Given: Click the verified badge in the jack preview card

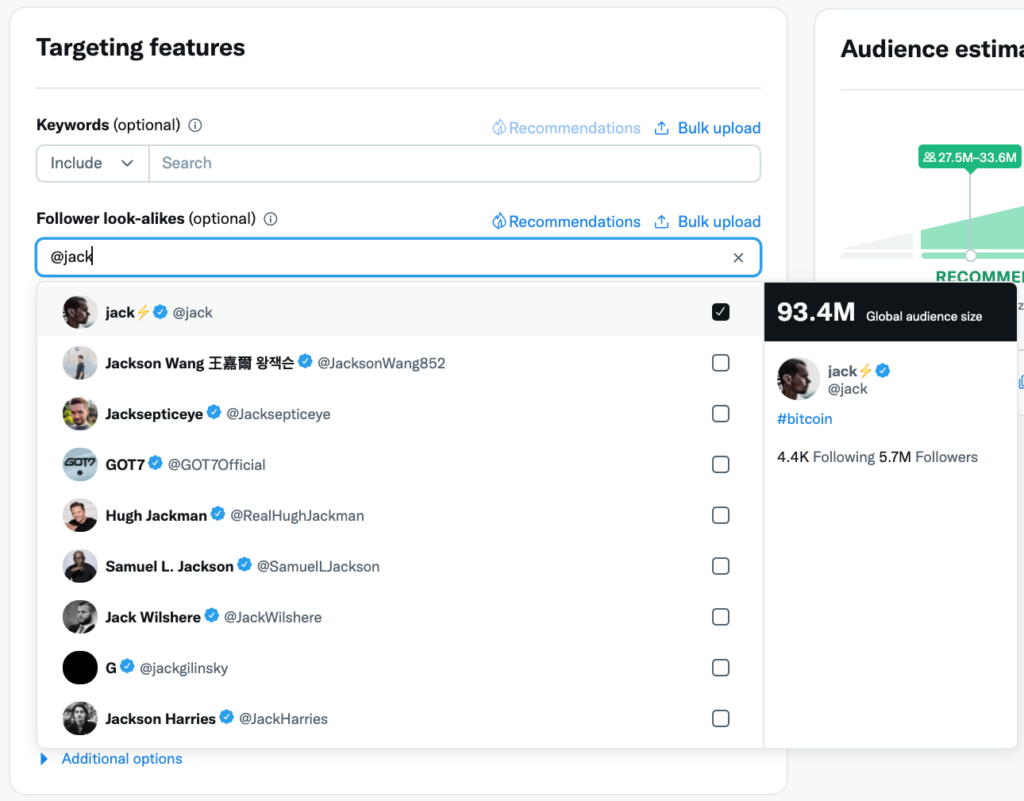Looking at the screenshot, I should pyautogui.click(x=883, y=370).
